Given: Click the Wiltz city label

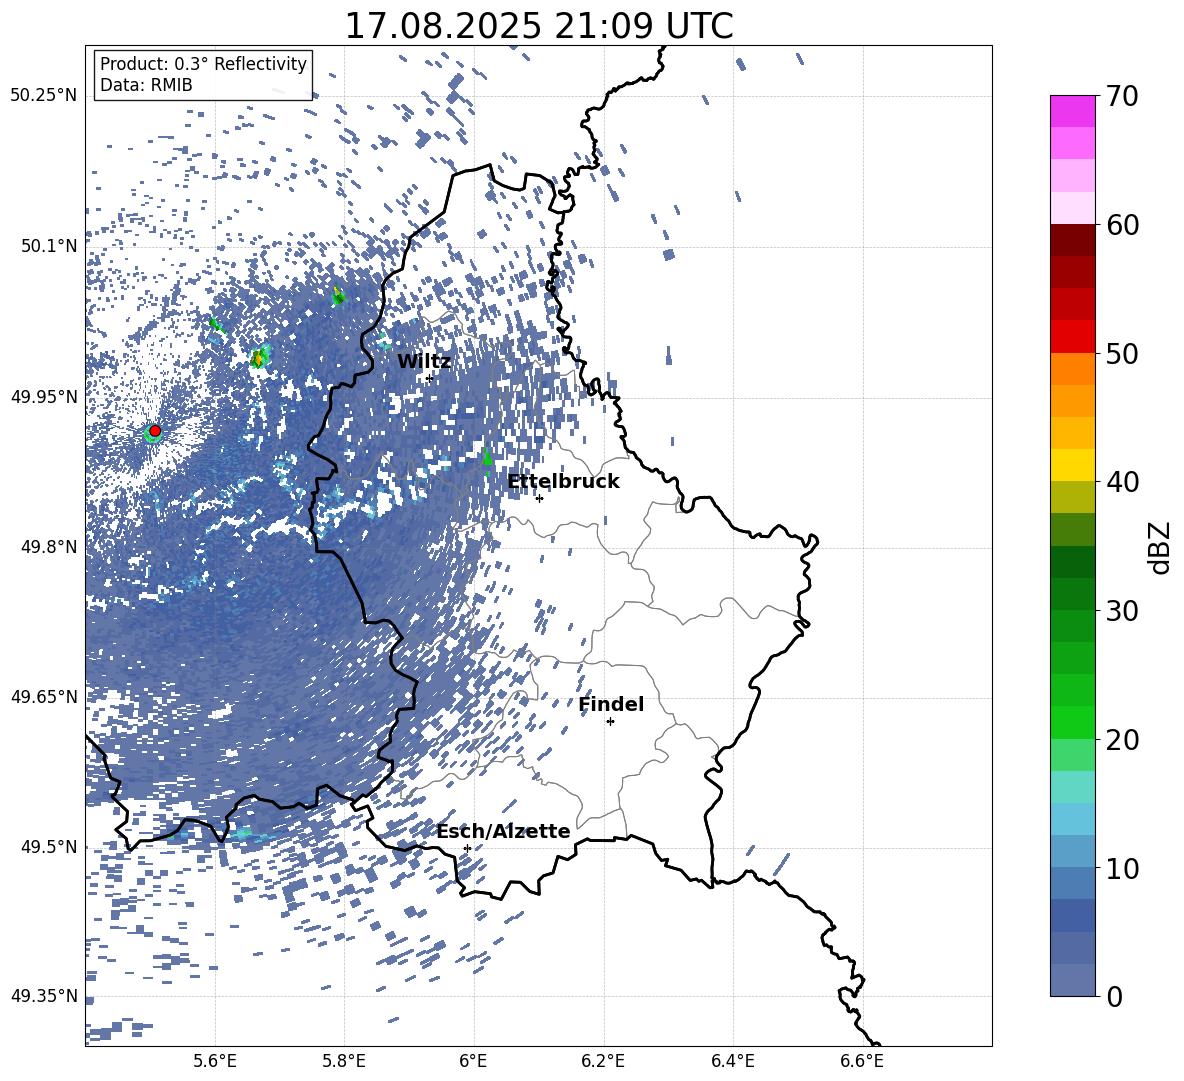Looking at the screenshot, I should 424,362.
